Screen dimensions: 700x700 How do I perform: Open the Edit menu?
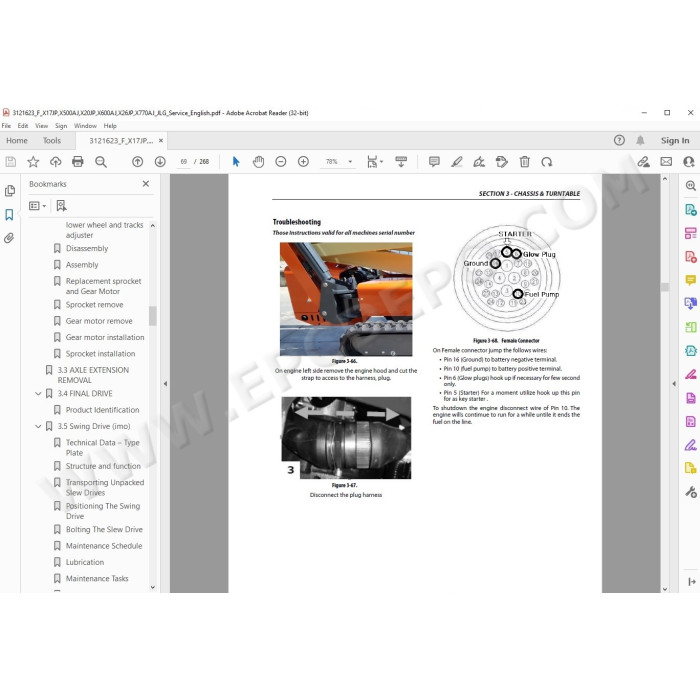tap(23, 126)
